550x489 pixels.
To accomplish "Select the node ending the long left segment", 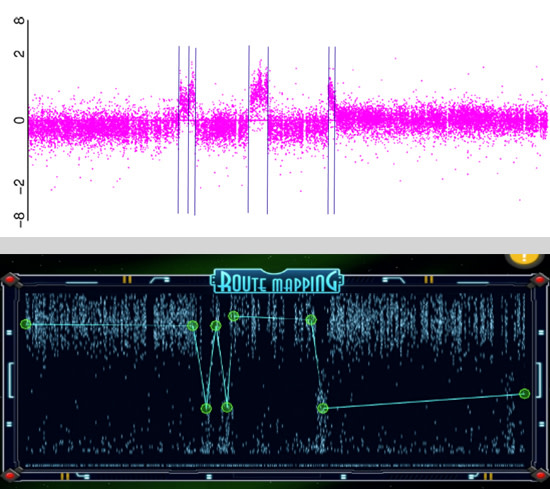I will tap(192, 326).
